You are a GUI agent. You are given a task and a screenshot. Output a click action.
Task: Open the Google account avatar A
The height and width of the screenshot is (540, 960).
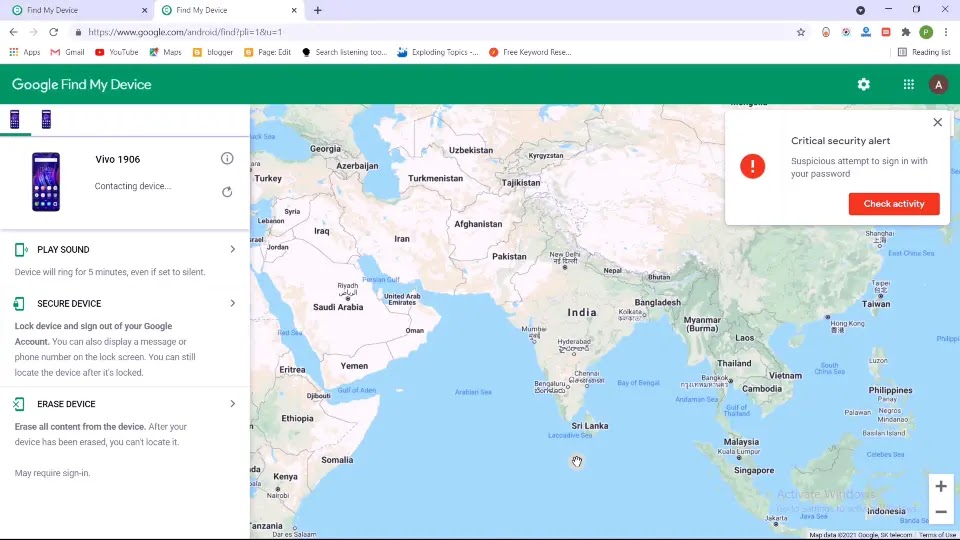click(938, 84)
